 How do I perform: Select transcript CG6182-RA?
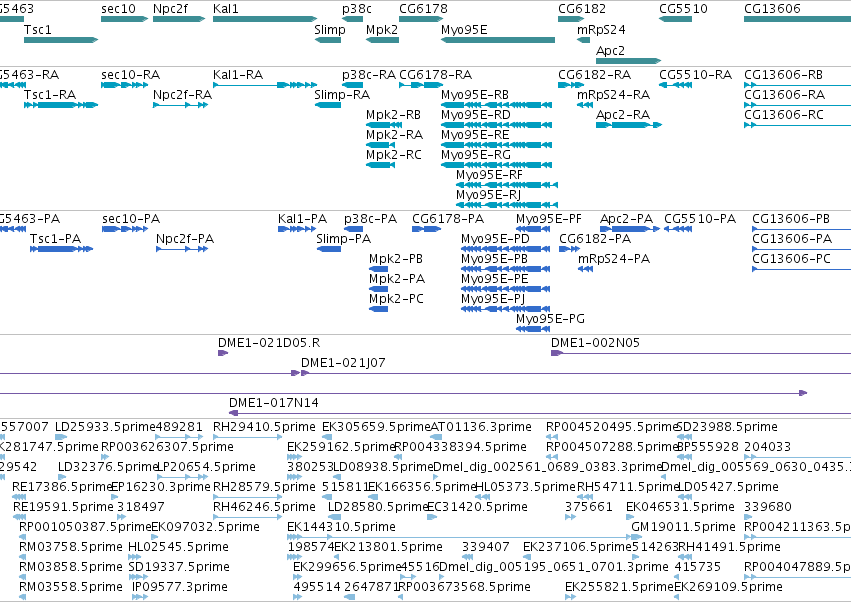(571, 85)
